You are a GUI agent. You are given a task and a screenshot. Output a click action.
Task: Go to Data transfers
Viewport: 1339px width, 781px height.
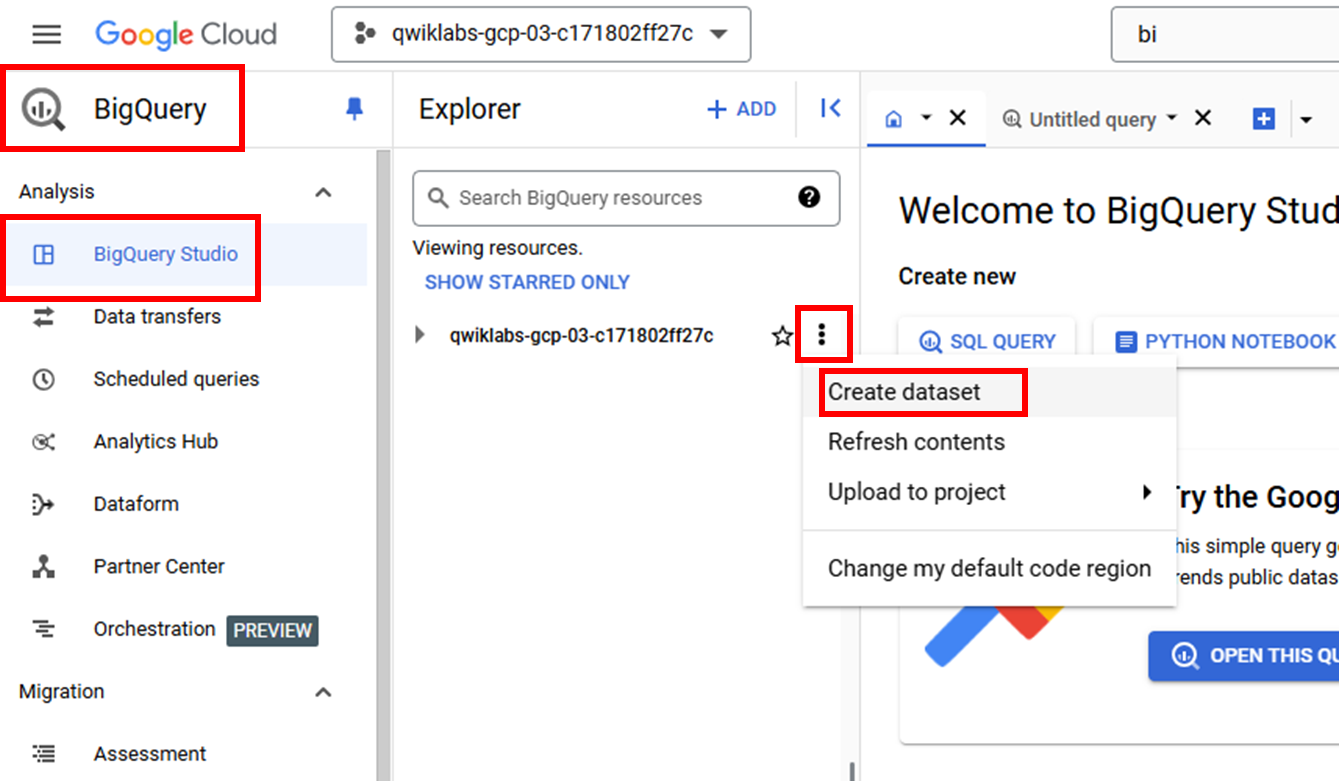click(x=157, y=317)
